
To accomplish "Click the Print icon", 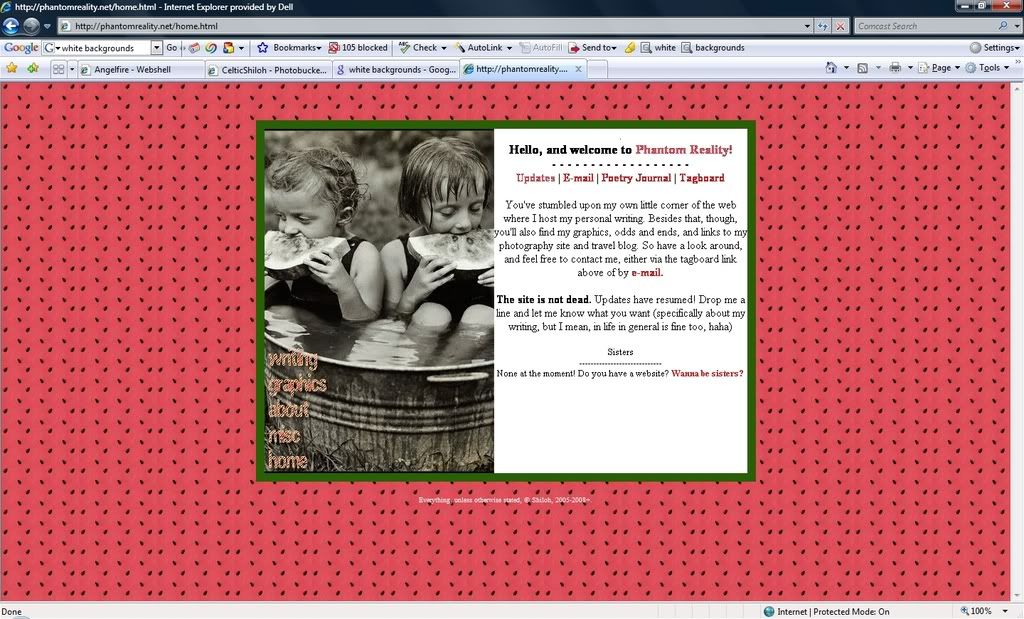I will tap(895, 68).
